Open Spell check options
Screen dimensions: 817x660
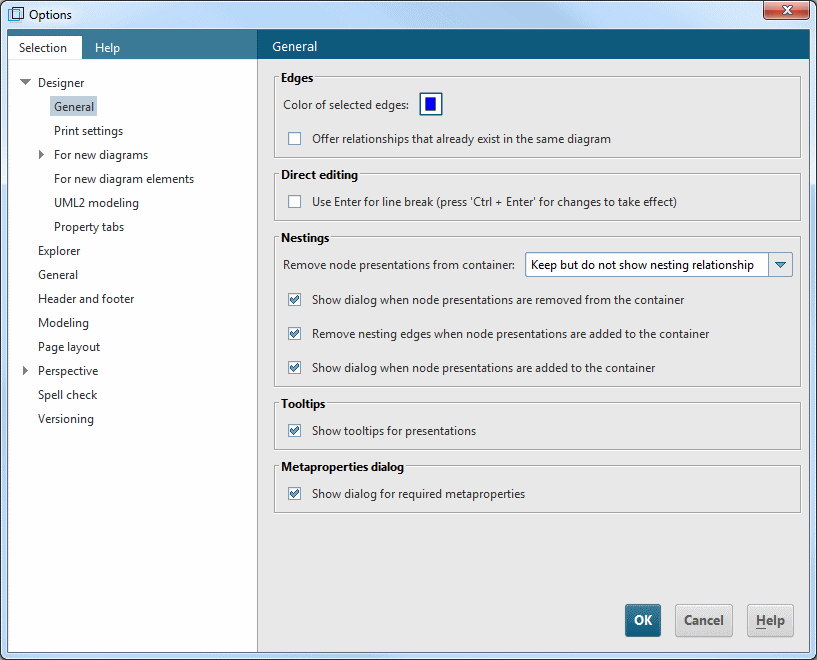pyautogui.click(x=67, y=395)
